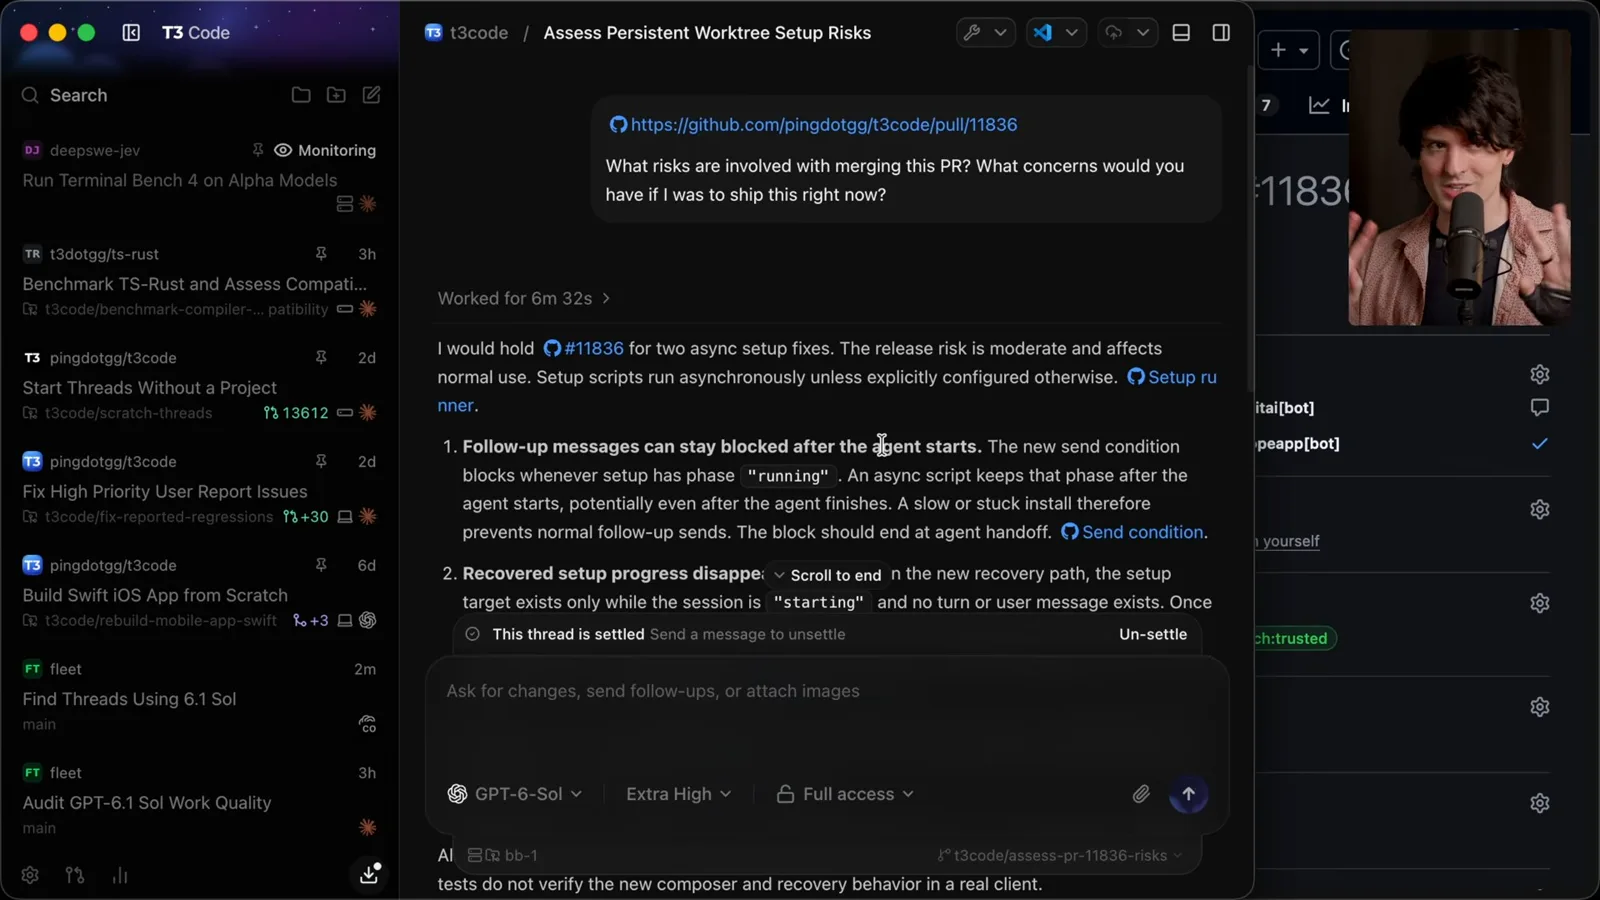Click the Monitoring status on deepswe-jev thread
The height and width of the screenshot is (900, 1600).
325,151
